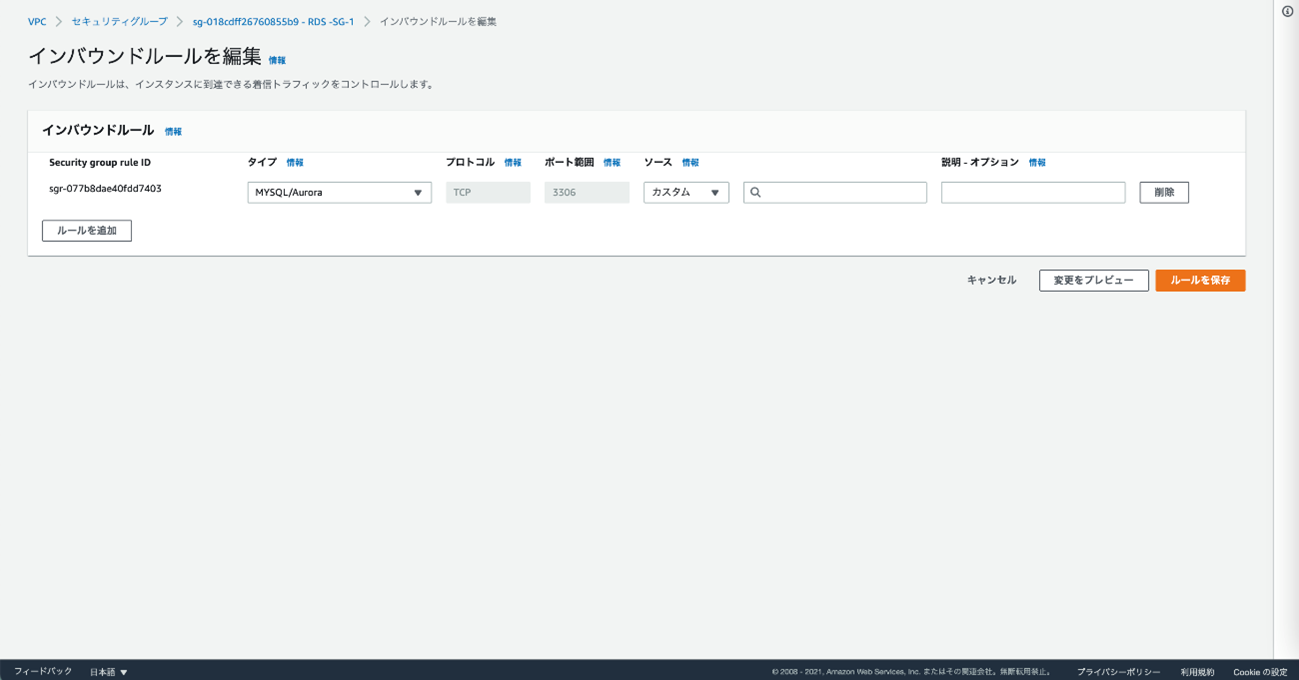Click 情報 link next to ポート範囲 column
The height and width of the screenshot is (680, 1299).
point(612,163)
